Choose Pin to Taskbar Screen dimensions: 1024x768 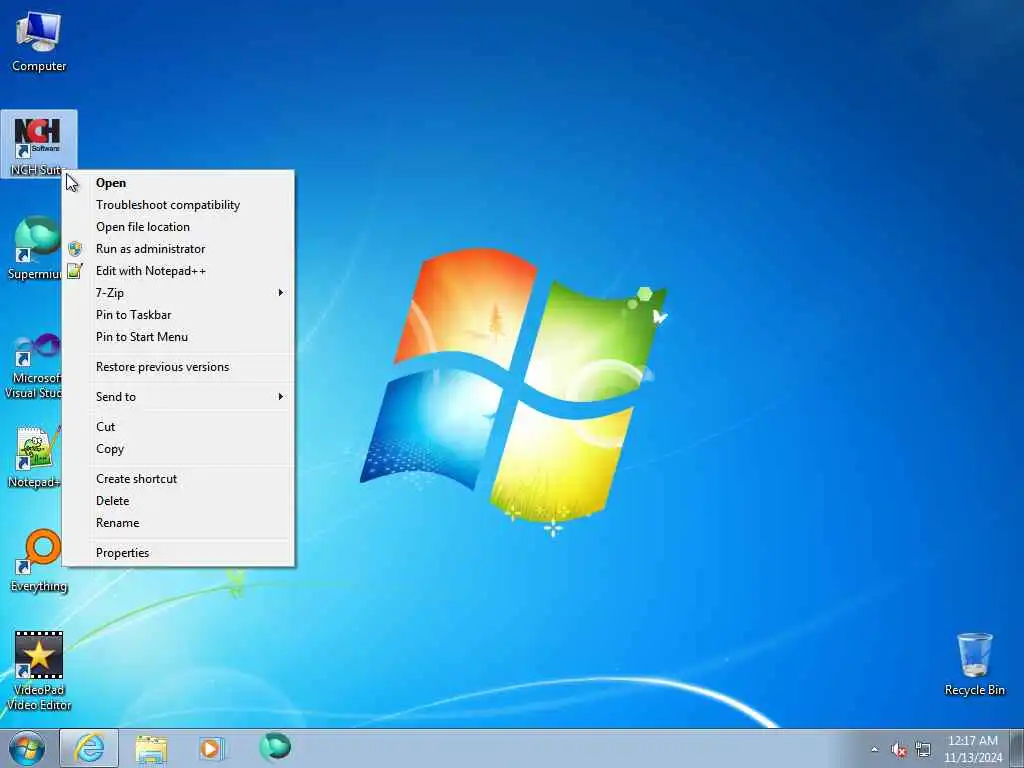point(178,315)
